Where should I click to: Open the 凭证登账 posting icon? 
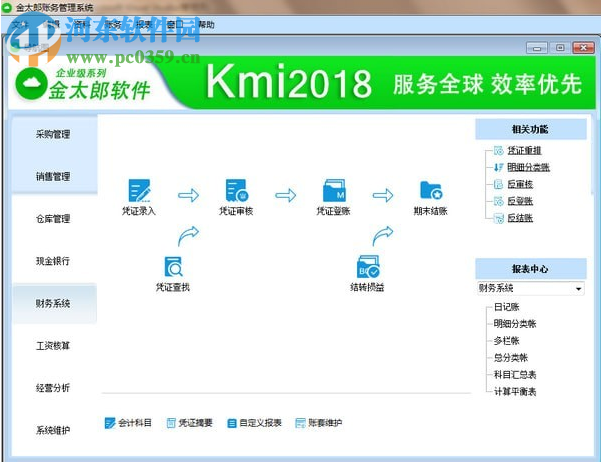click(334, 190)
